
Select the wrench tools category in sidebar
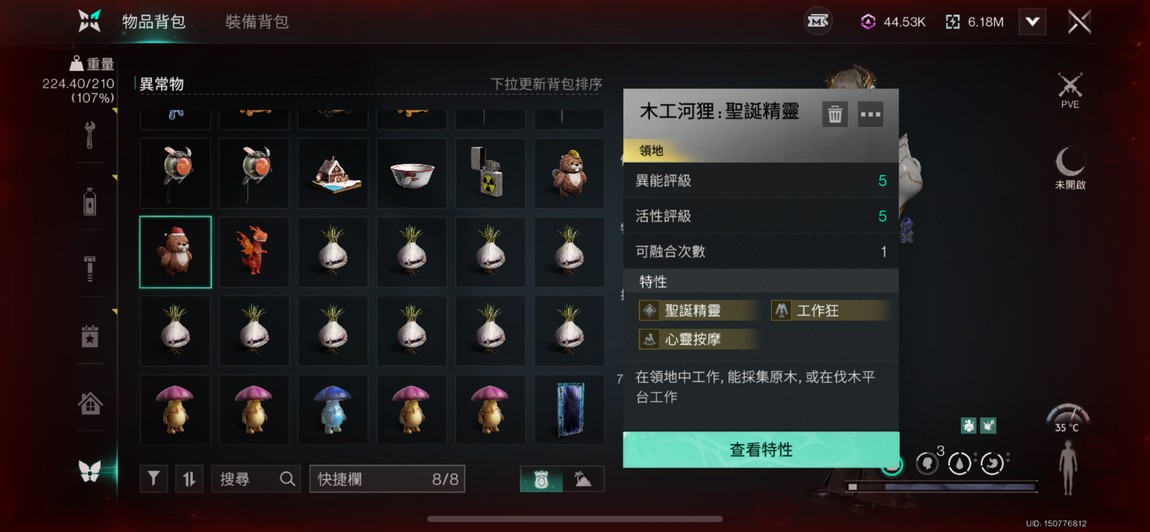tap(89, 135)
